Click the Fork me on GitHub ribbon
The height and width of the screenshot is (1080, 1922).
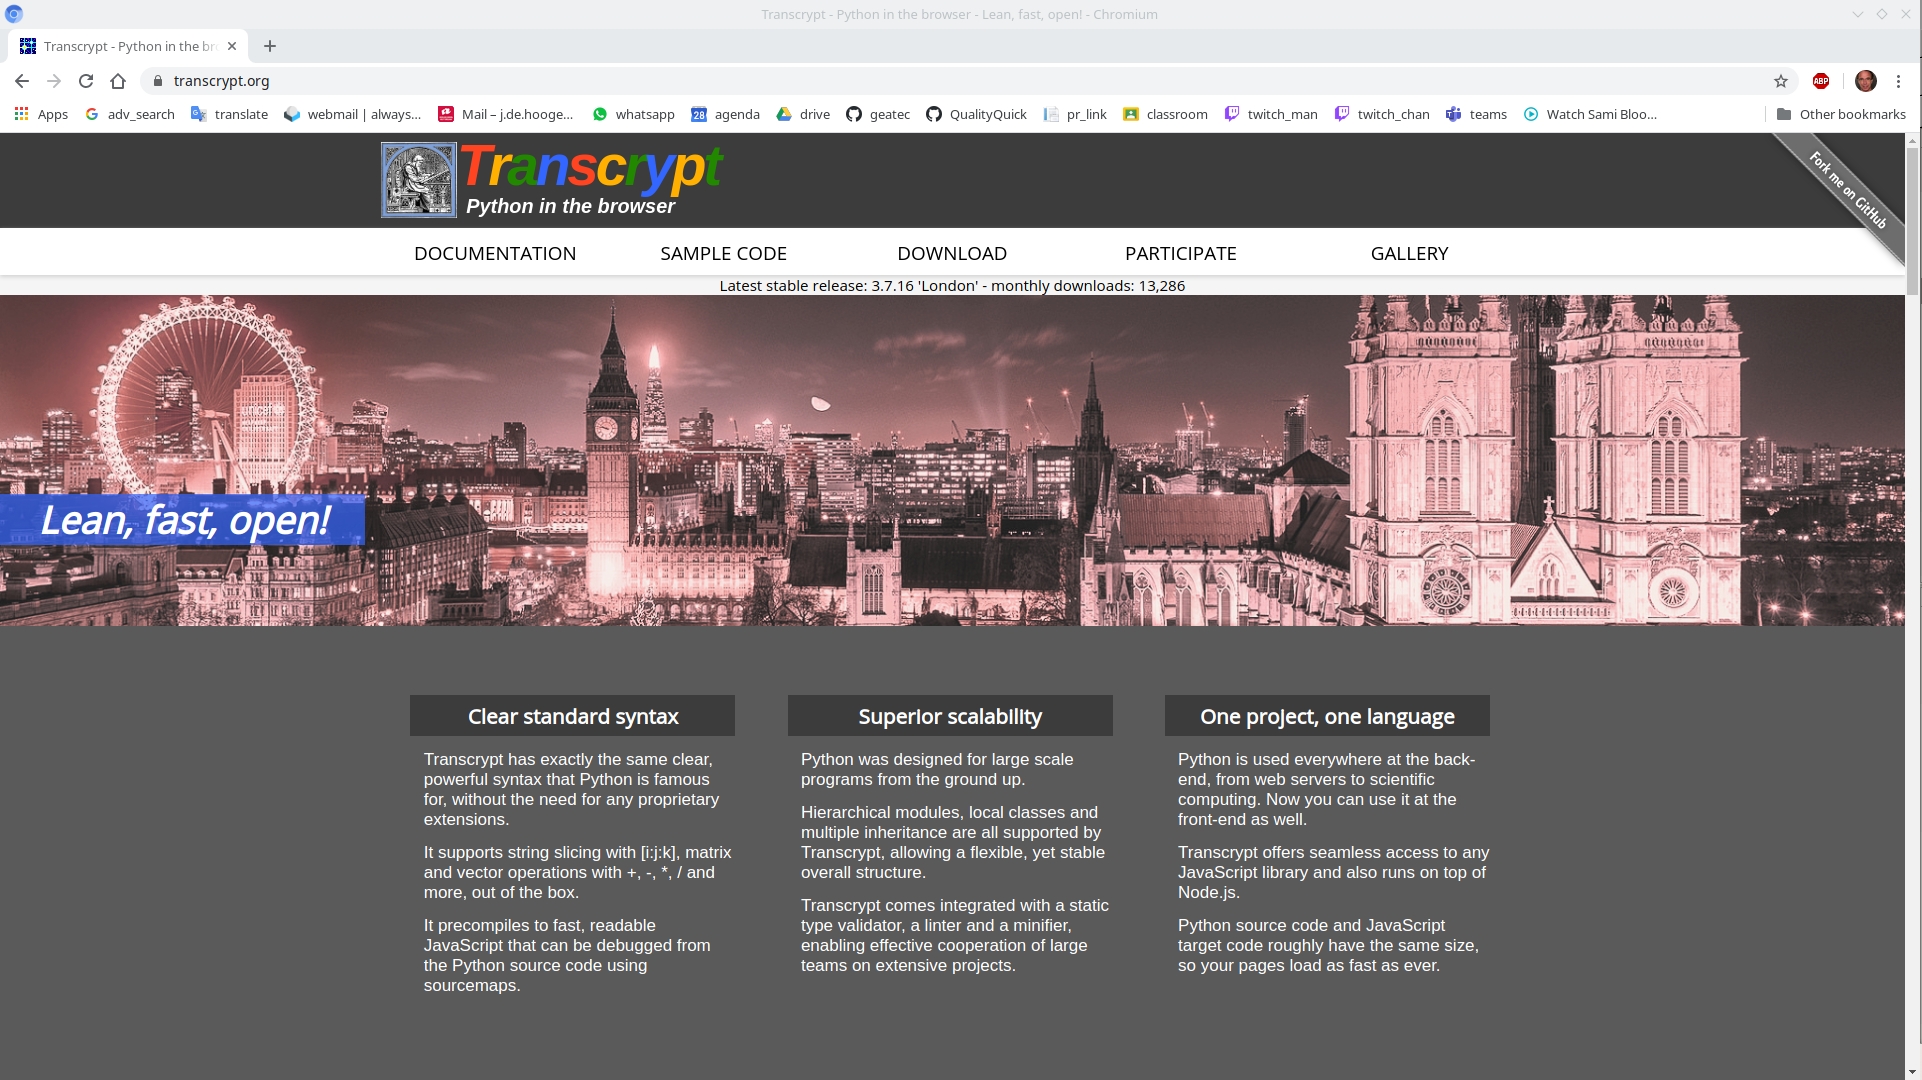(1847, 189)
